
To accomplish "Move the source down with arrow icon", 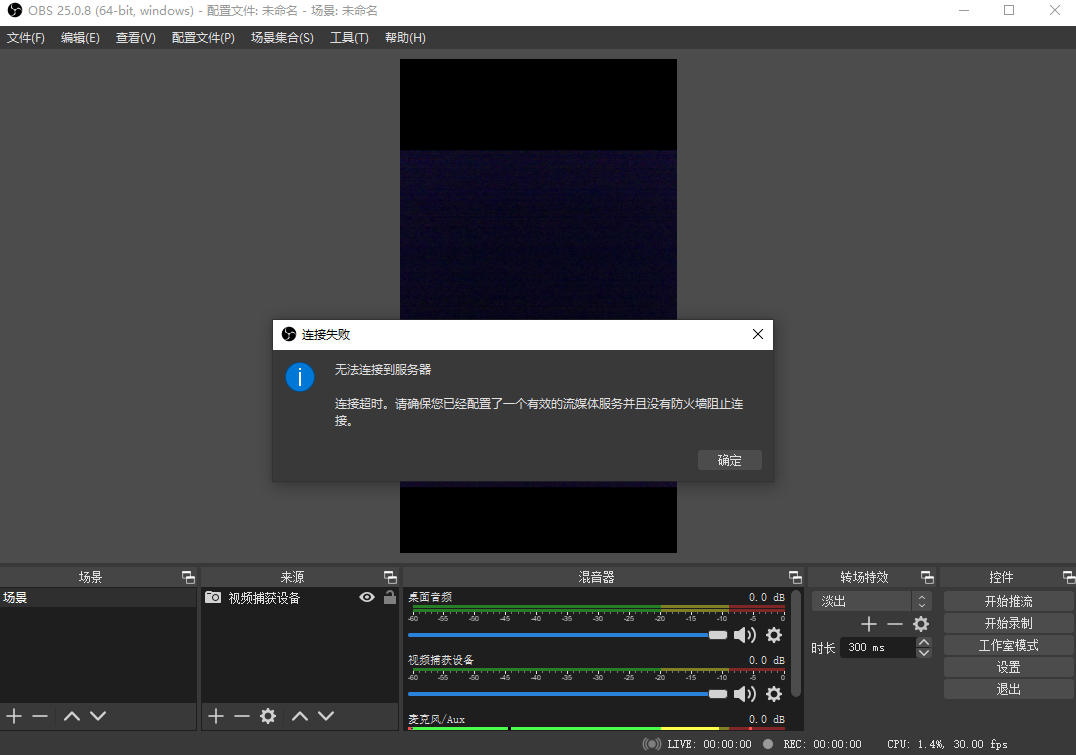I will click(326, 716).
